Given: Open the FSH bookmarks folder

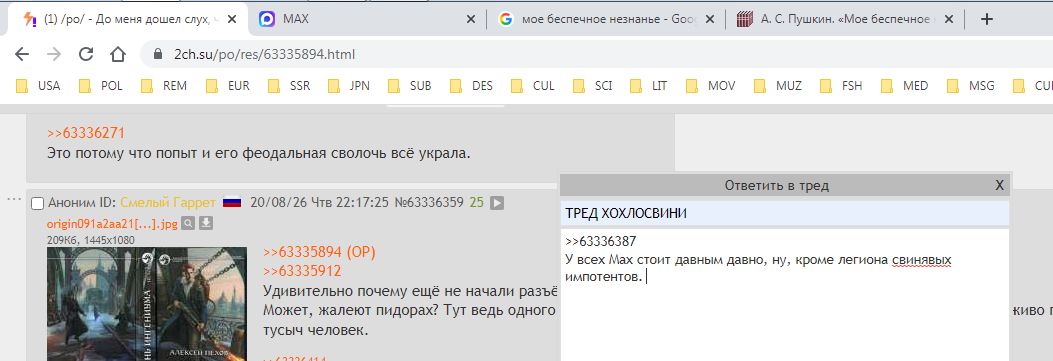Looking at the screenshot, I should click(841, 86).
